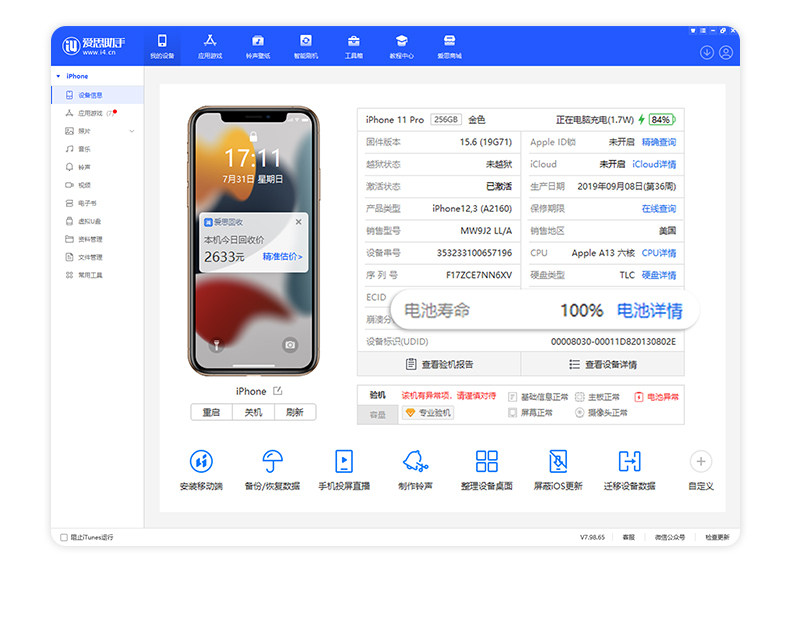Expand the 照片 photos chevron in the sidebar
The height and width of the screenshot is (630, 790).
tap(132, 131)
